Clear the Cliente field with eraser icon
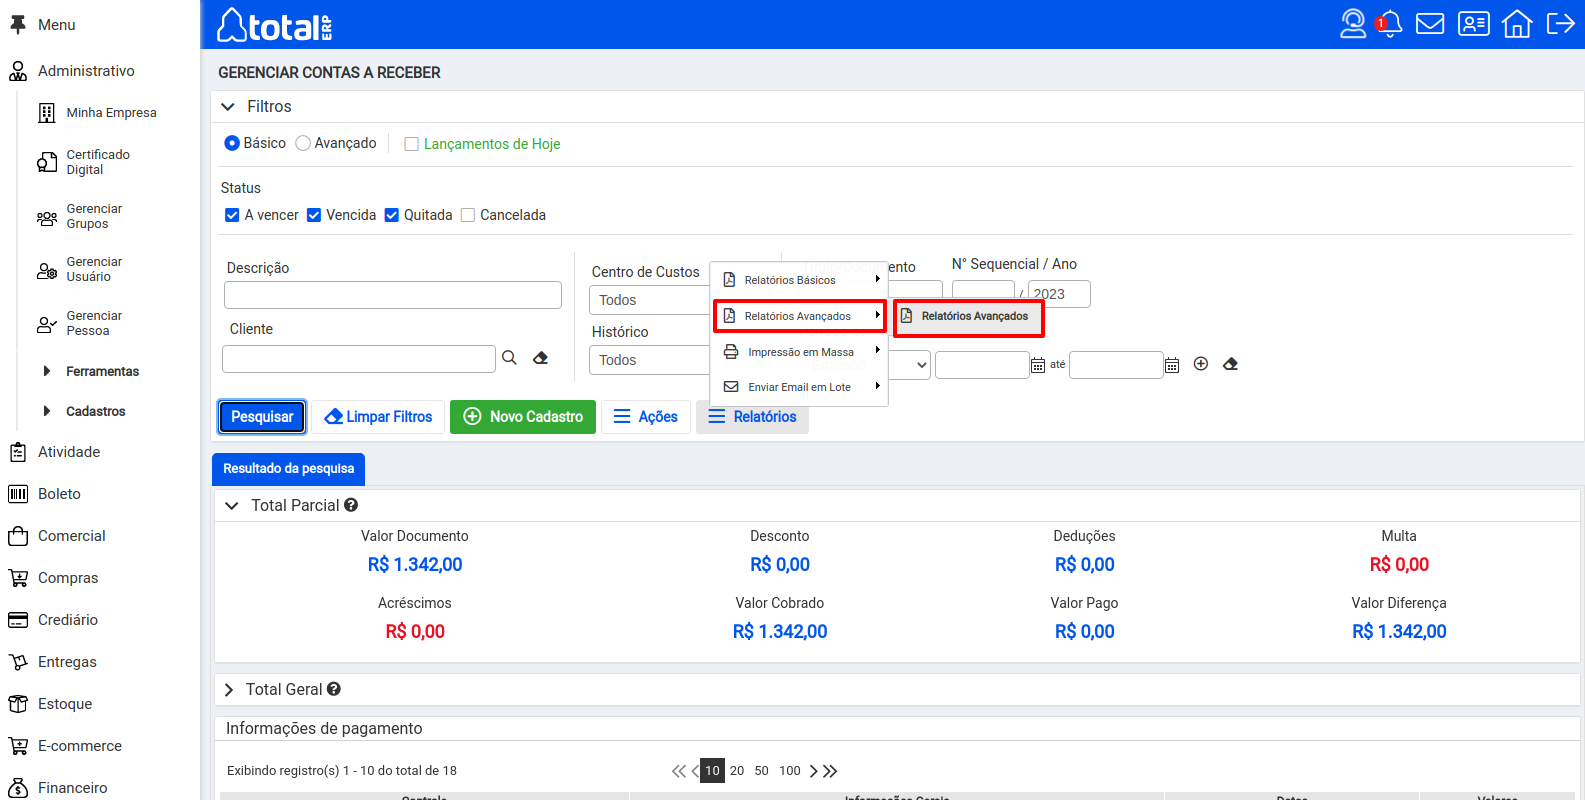The image size is (1585, 800). [541, 358]
